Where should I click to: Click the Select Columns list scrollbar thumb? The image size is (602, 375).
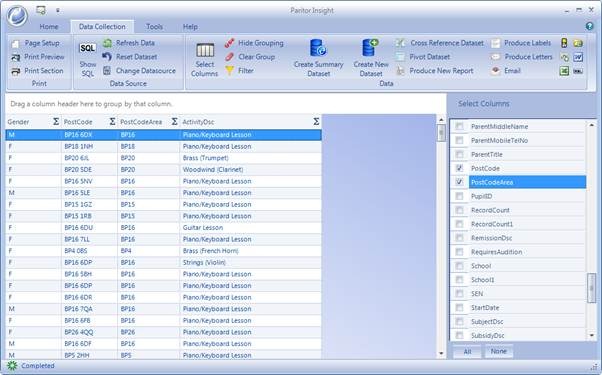click(x=592, y=287)
